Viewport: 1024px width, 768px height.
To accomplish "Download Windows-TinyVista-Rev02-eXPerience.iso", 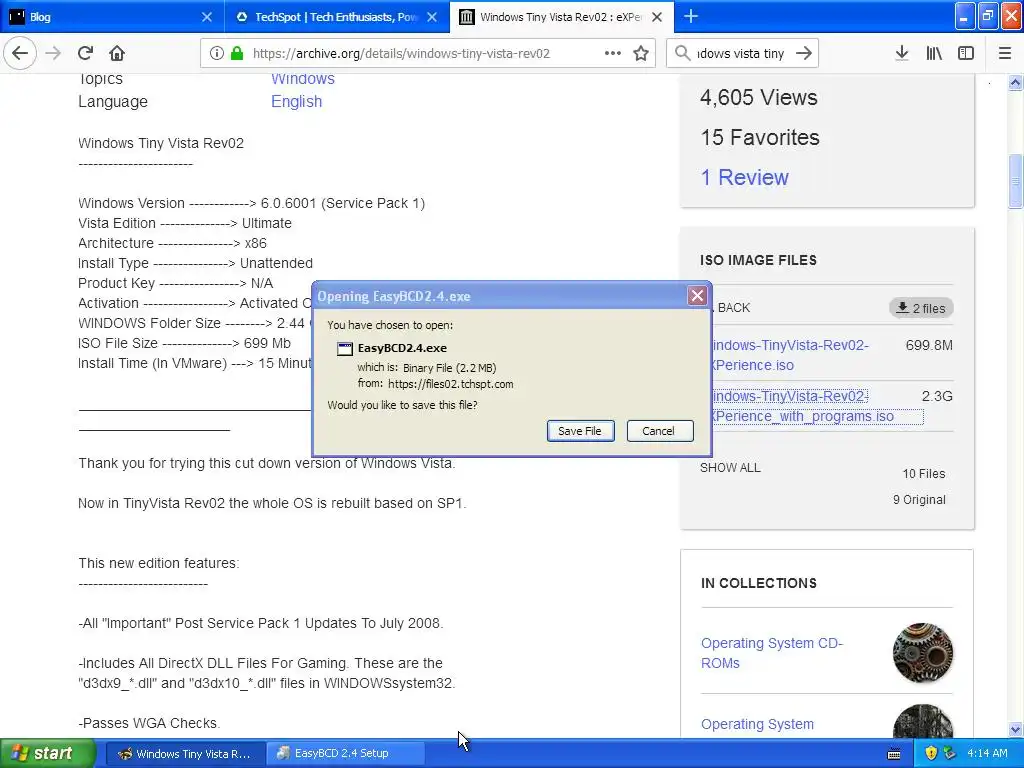I will (x=790, y=355).
